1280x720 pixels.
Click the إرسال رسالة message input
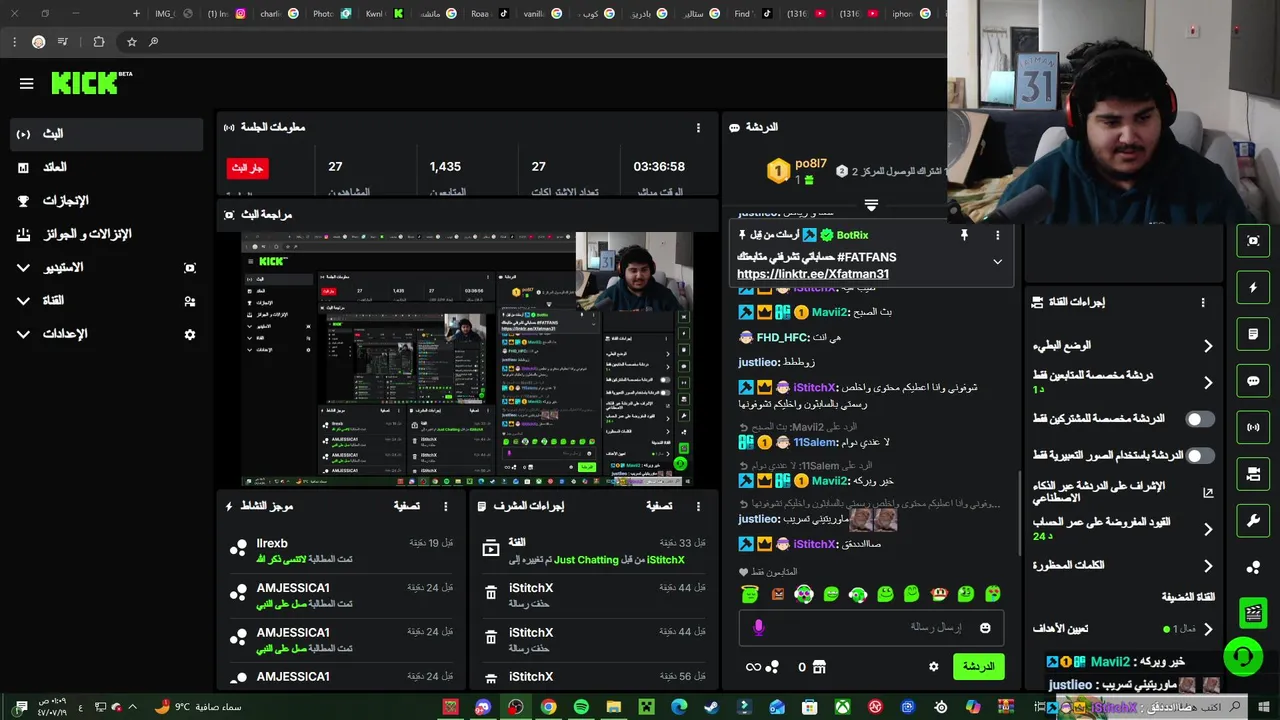tap(870, 627)
